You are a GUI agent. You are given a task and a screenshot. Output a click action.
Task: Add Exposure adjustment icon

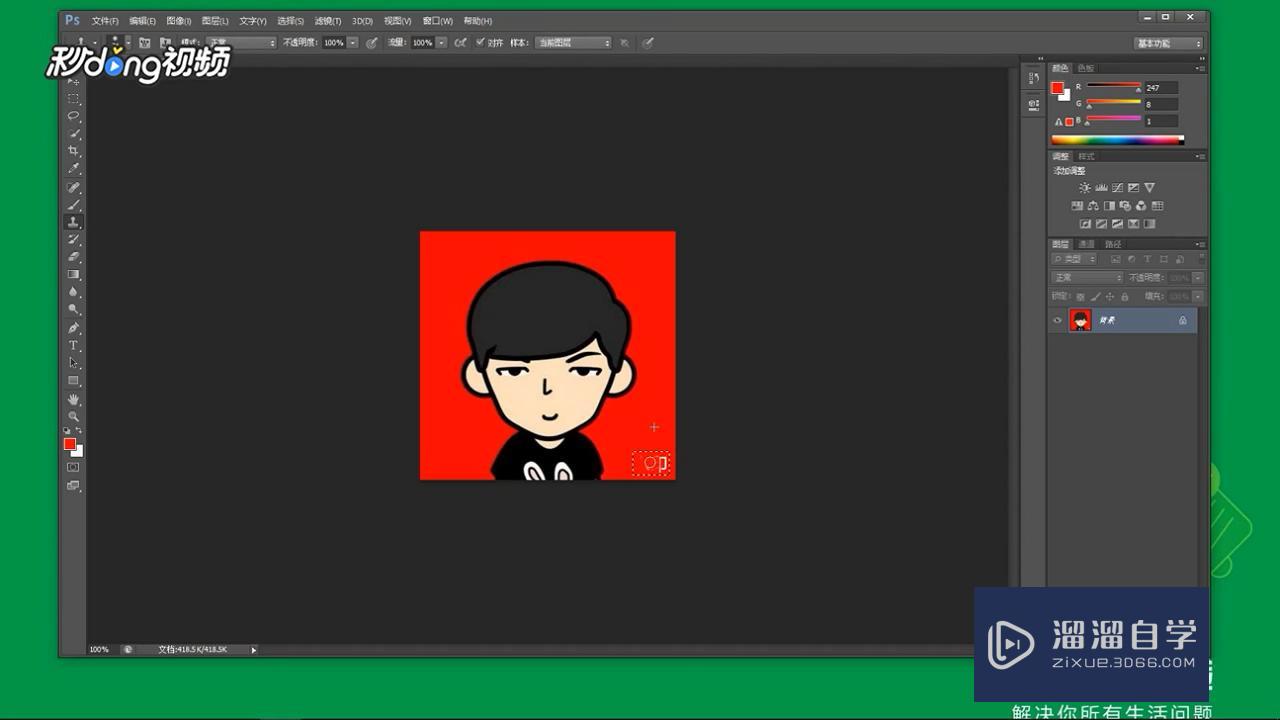click(x=1133, y=188)
